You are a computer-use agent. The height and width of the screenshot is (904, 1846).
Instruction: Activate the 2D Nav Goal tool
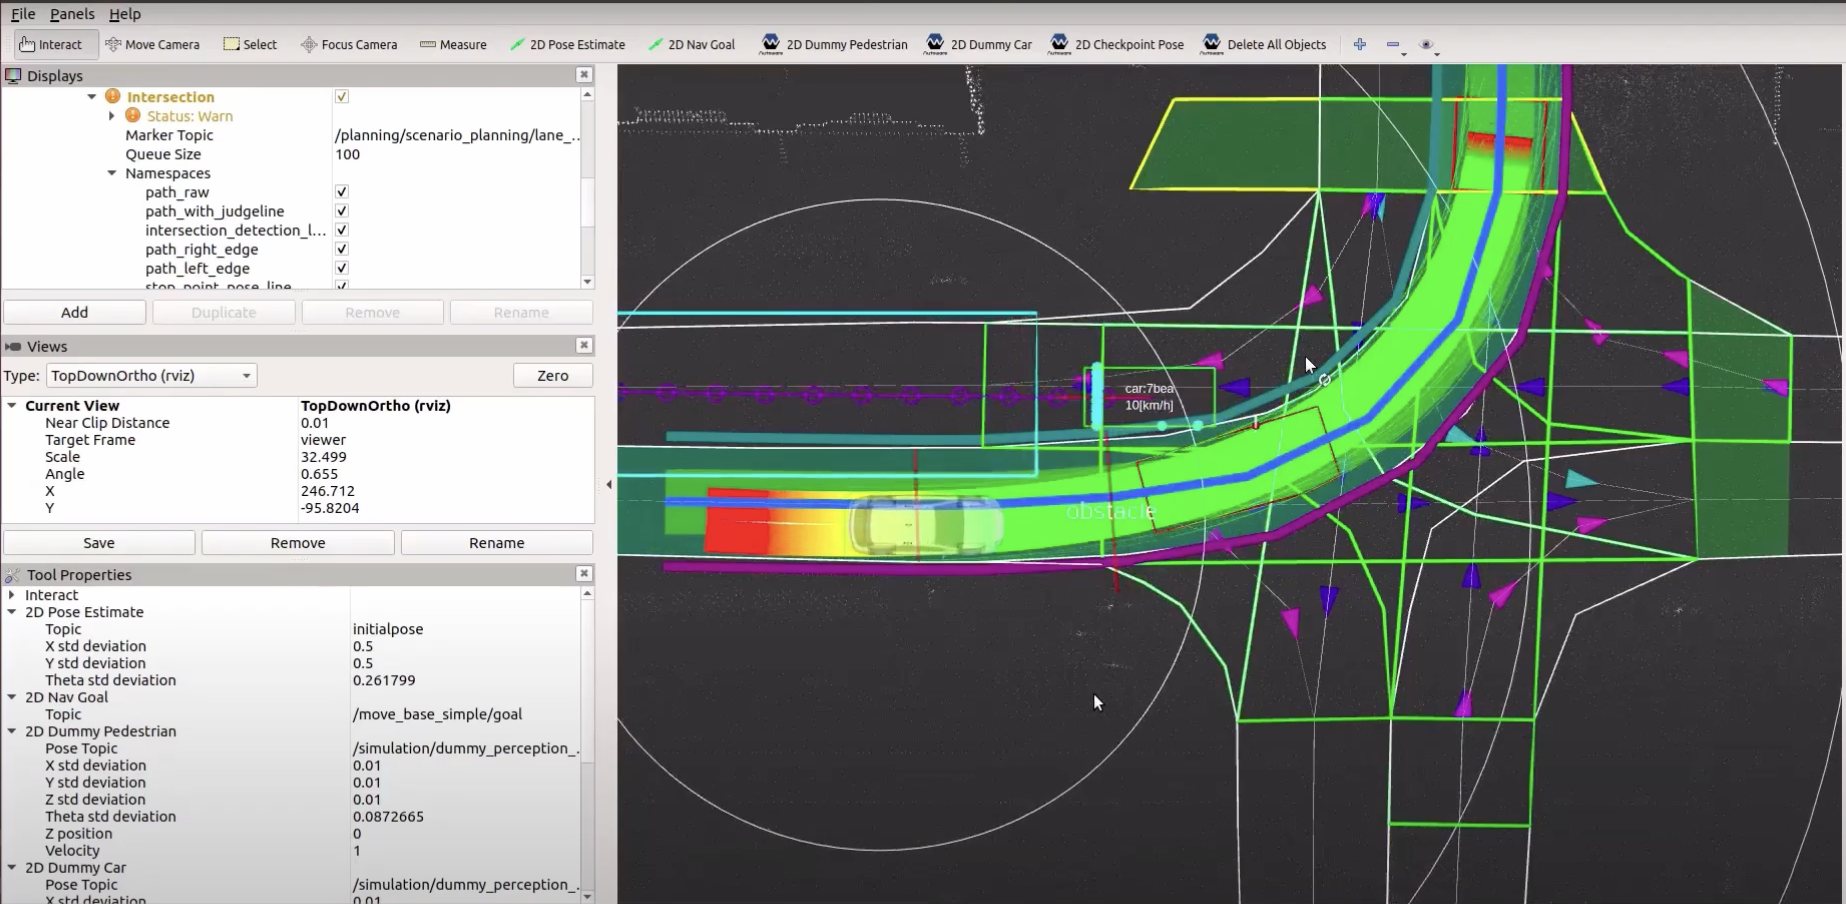[691, 44]
